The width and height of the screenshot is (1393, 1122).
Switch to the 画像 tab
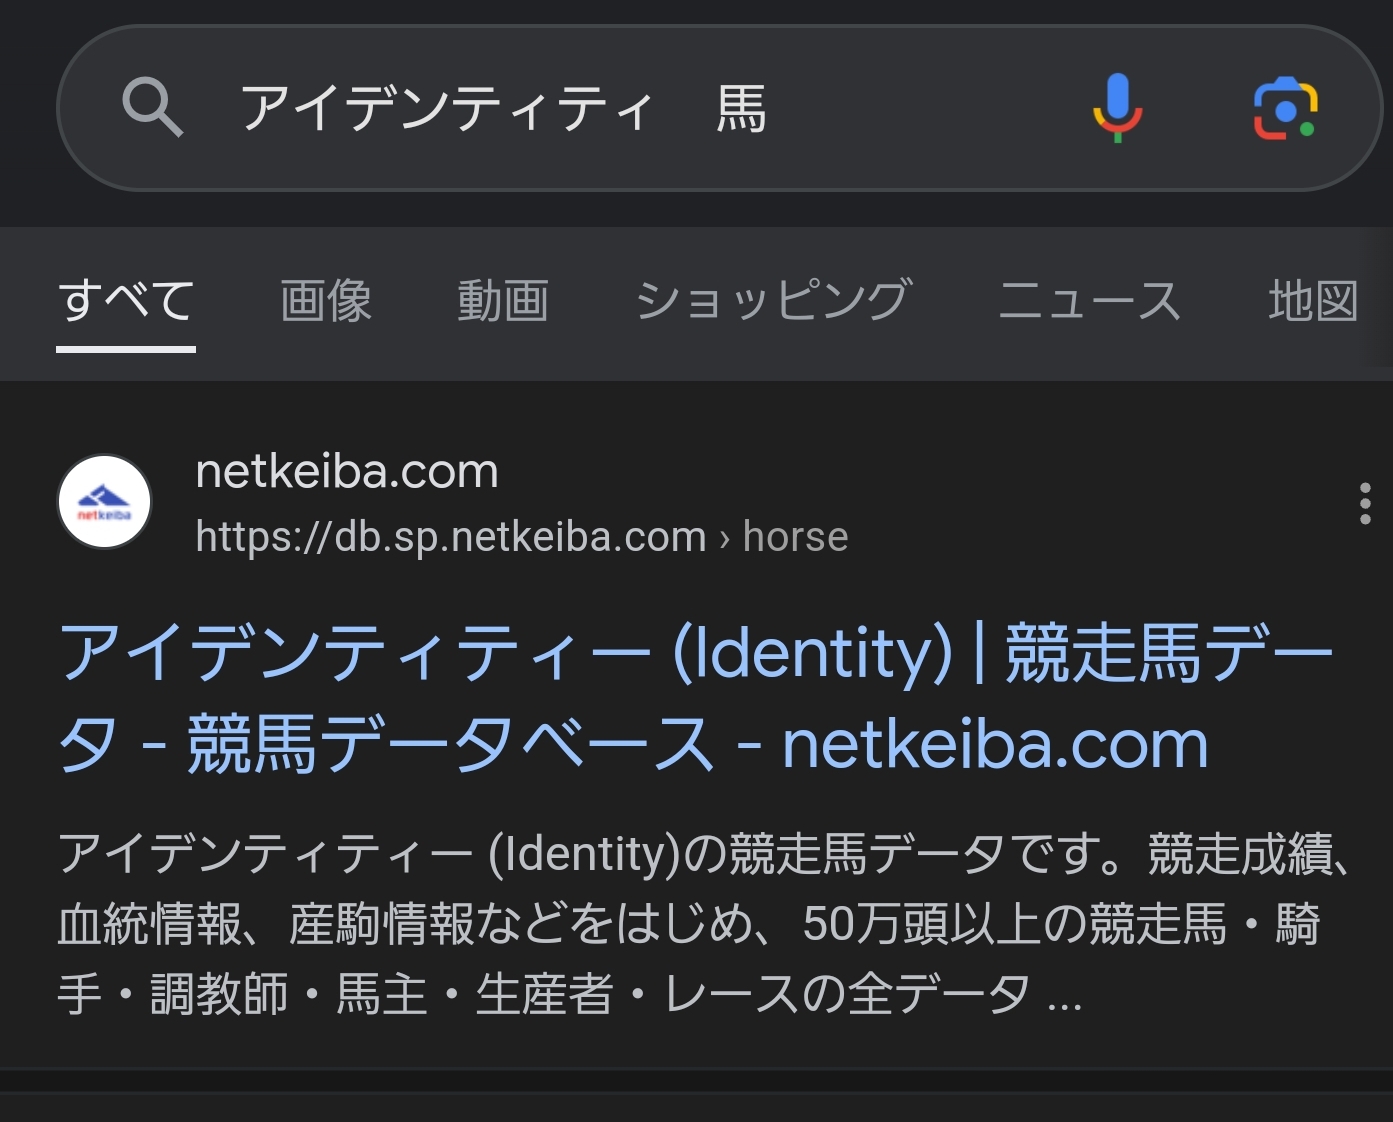(326, 301)
